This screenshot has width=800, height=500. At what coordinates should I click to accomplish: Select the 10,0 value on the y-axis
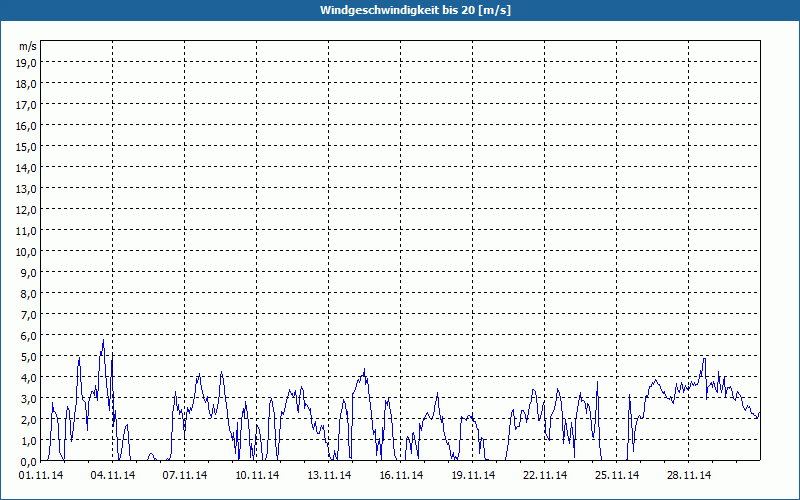click(27, 252)
